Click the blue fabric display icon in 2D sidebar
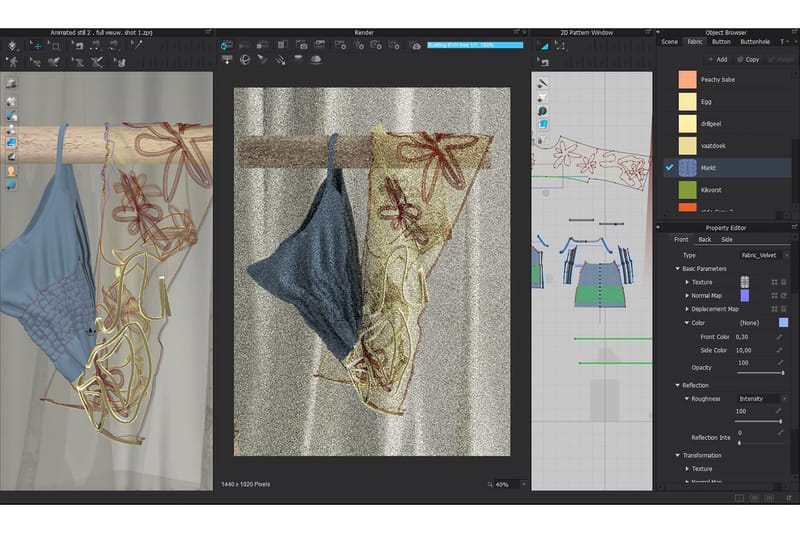Image resolution: width=800 pixels, height=533 pixels. (543, 125)
